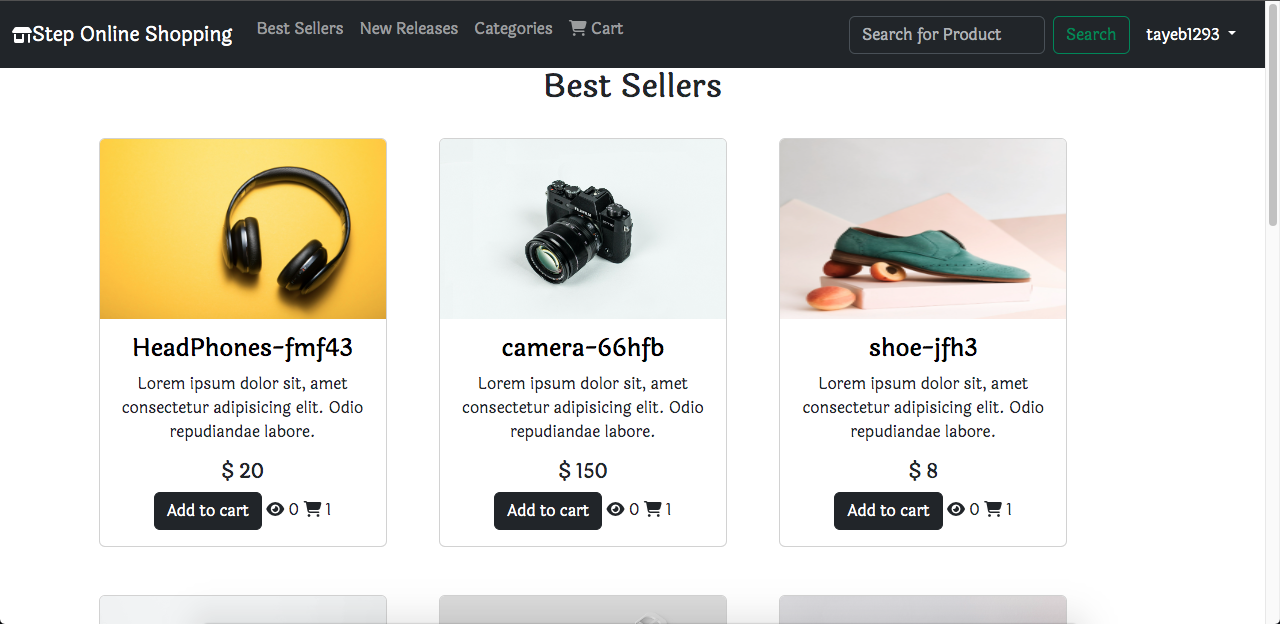
Task: Expand the tayeb1293 user dropdown
Action: pos(1191,34)
